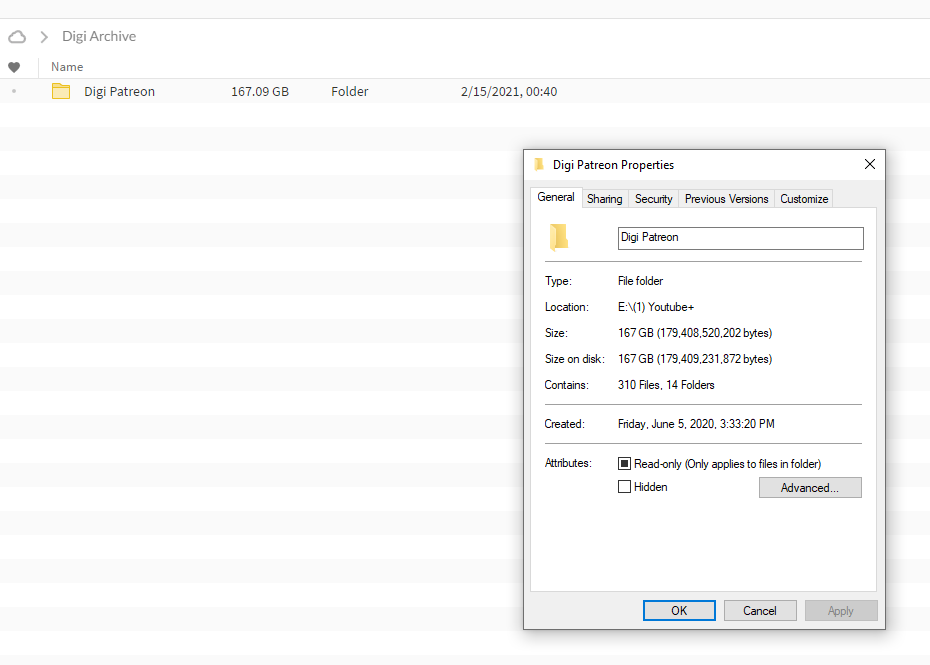930x665 pixels.
Task: Click the File folder type value
Action: click(641, 281)
